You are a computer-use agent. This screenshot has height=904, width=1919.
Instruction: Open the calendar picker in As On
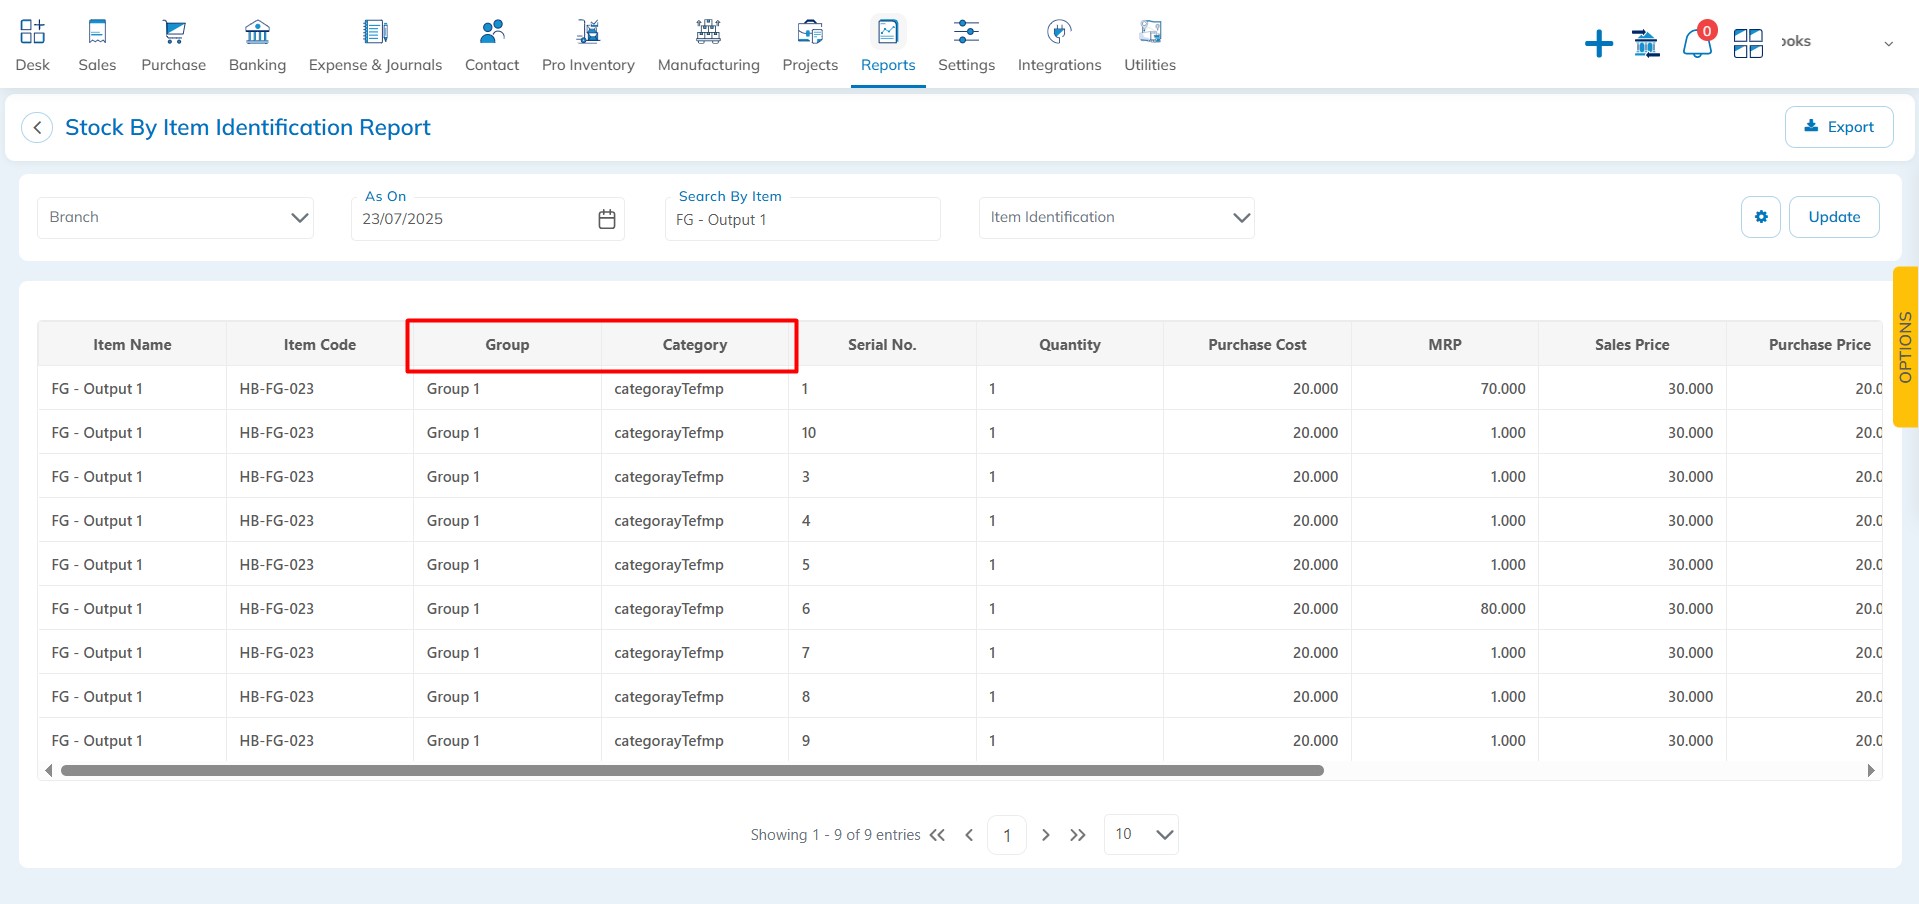point(607,219)
